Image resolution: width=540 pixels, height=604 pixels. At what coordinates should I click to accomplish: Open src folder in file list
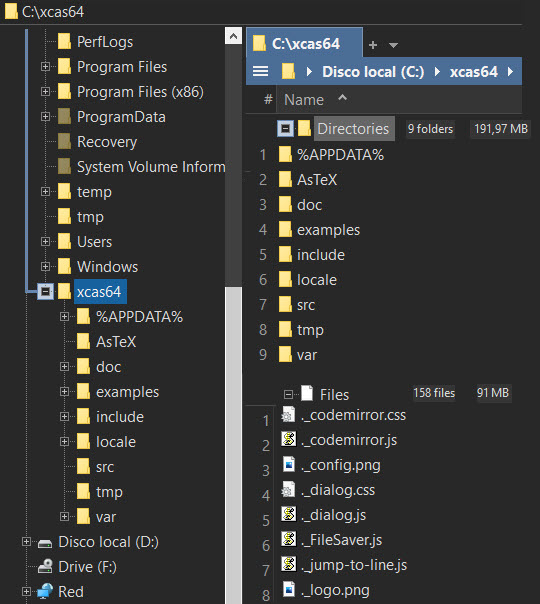[x=306, y=305]
